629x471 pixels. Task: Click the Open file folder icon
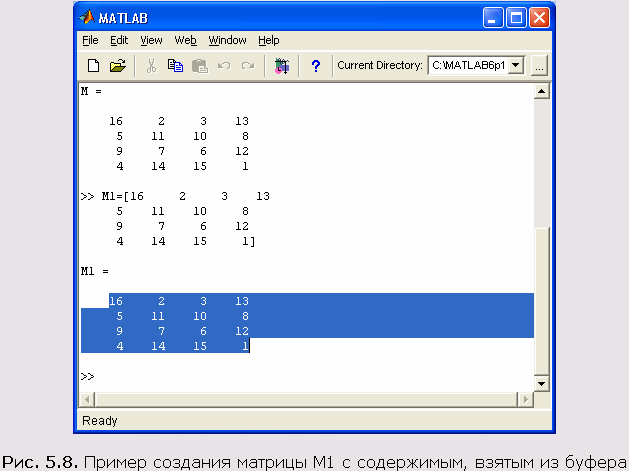click(118, 65)
